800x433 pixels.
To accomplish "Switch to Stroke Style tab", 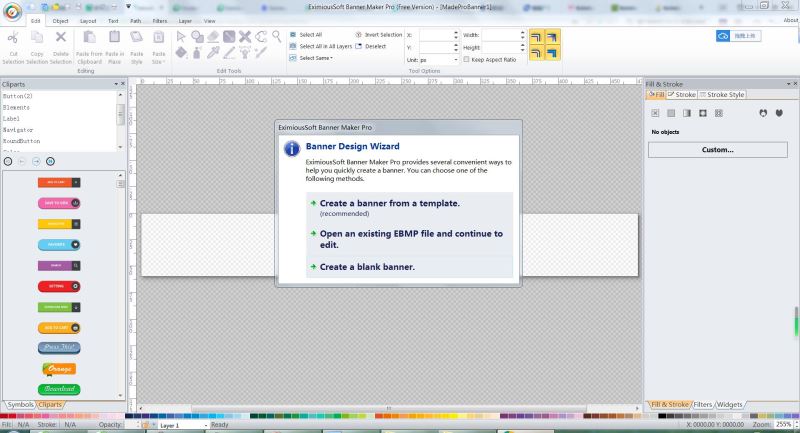I will 722,94.
